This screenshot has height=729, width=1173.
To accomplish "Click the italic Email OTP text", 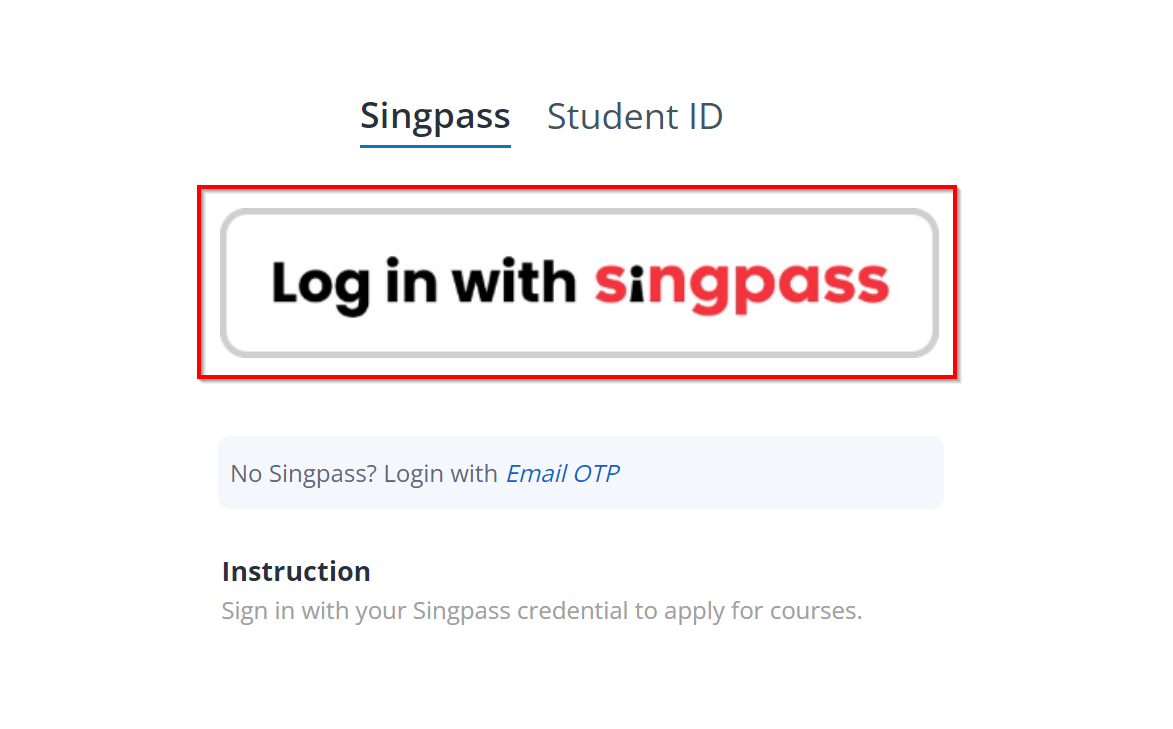I will pos(562,473).
